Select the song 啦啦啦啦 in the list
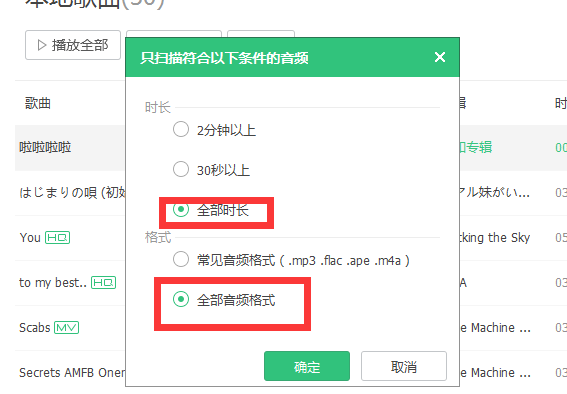The height and width of the screenshot is (394, 567). click(45, 147)
